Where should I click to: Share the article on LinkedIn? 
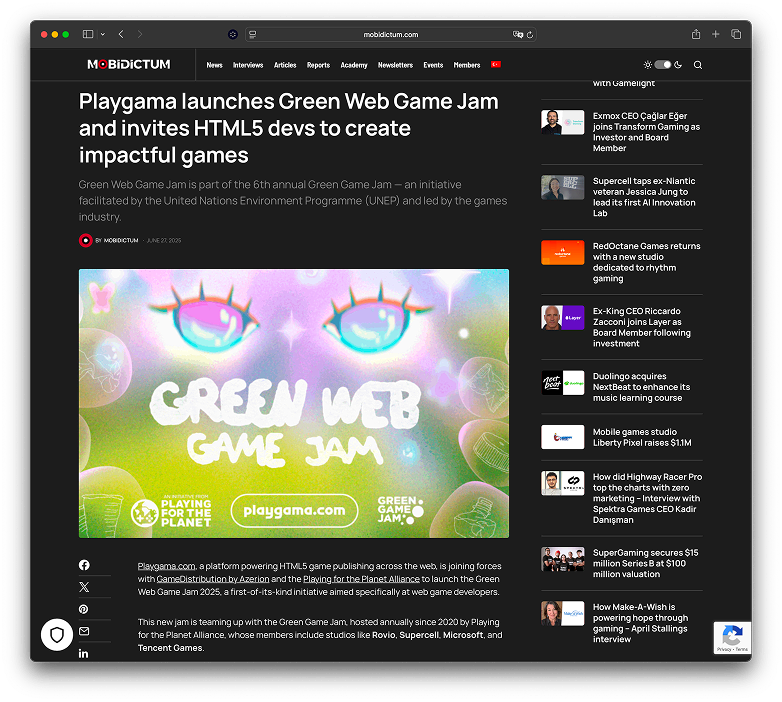tap(83, 653)
